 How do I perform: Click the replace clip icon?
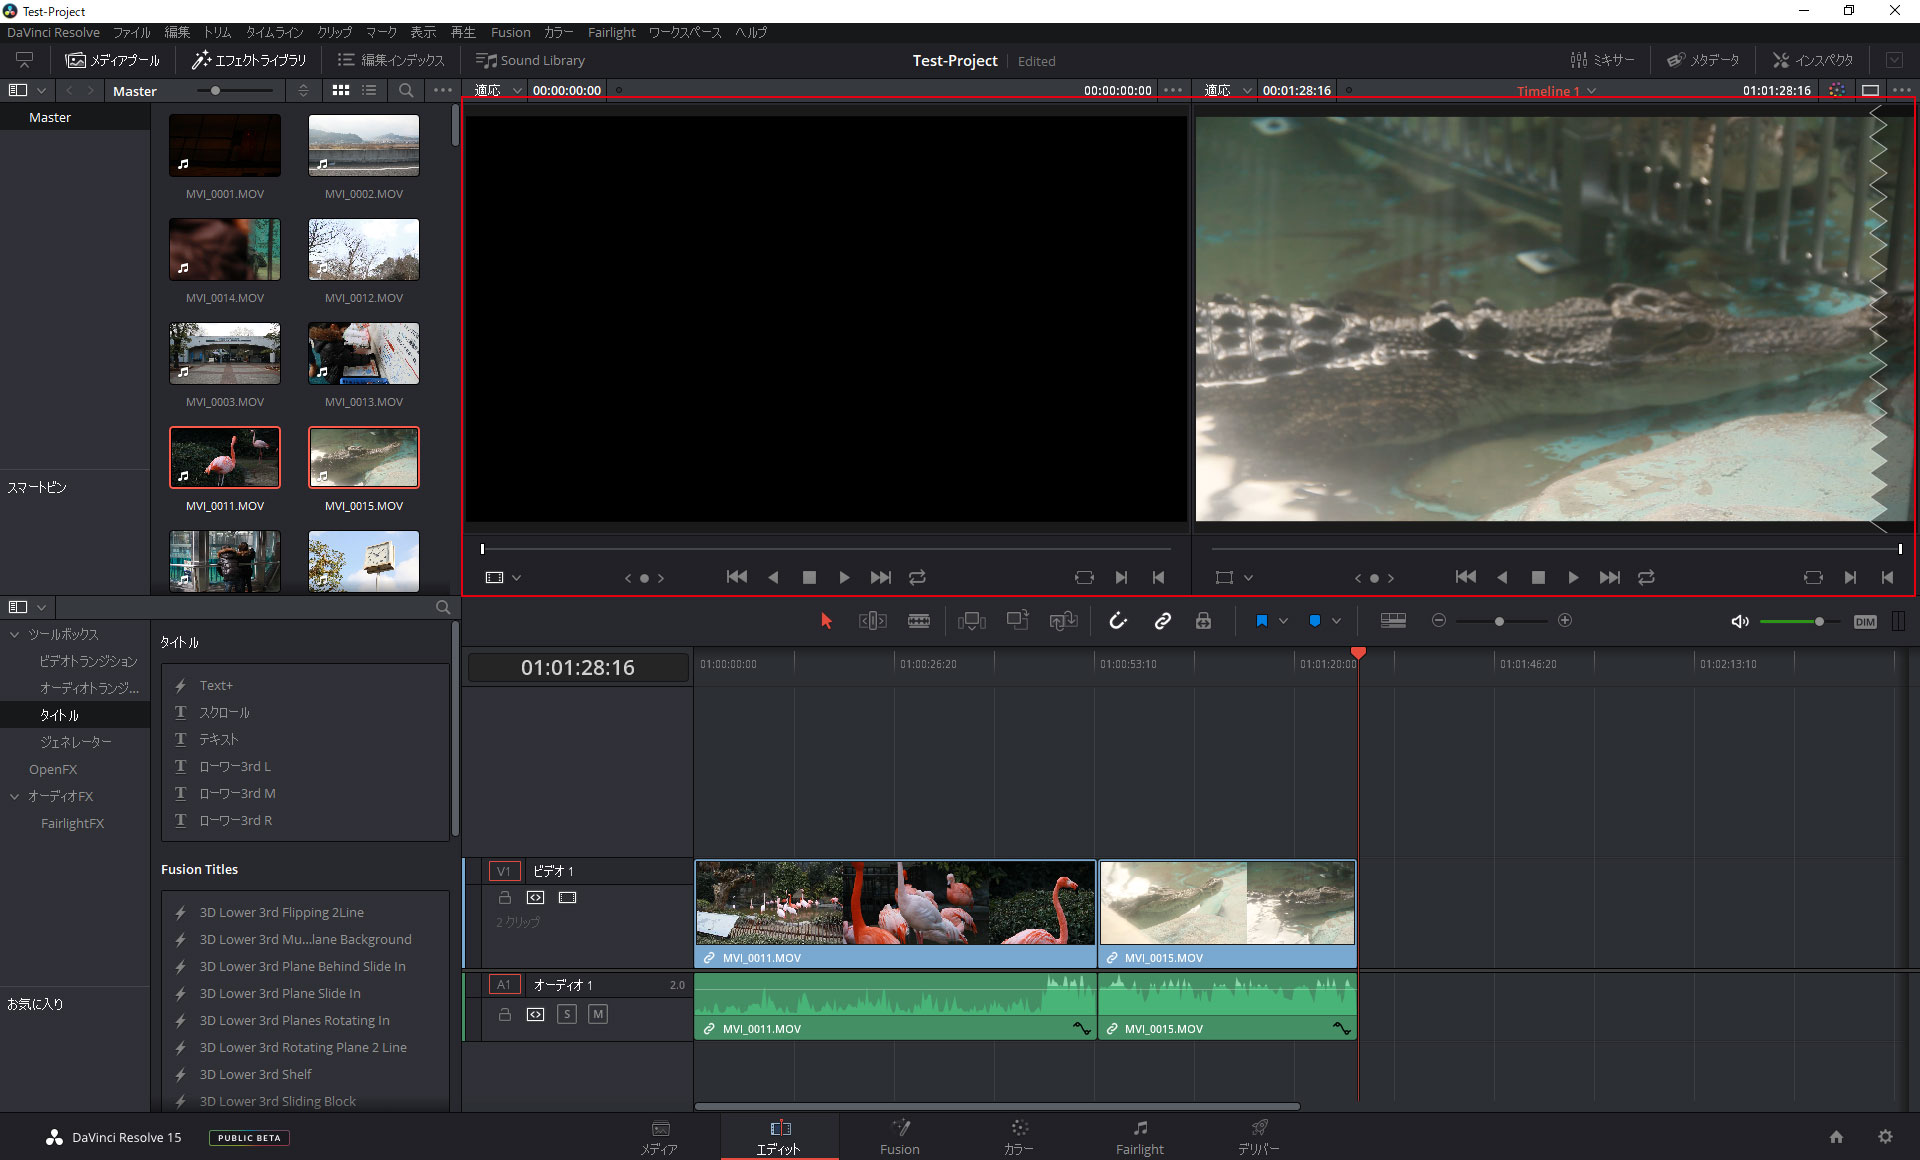[x=1063, y=621]
